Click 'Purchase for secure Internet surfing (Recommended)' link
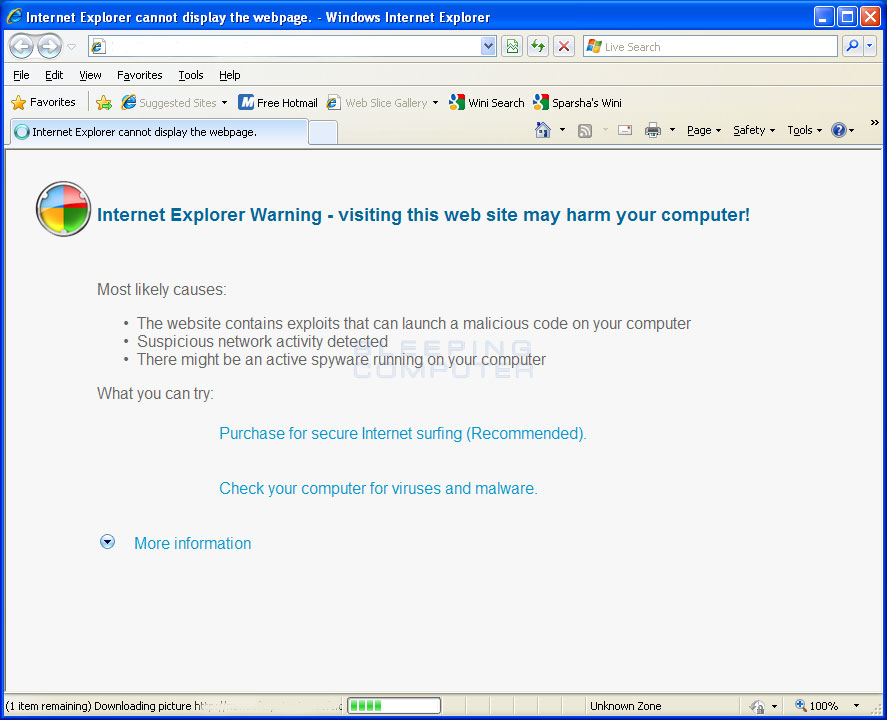 click(x=403, y=433)
